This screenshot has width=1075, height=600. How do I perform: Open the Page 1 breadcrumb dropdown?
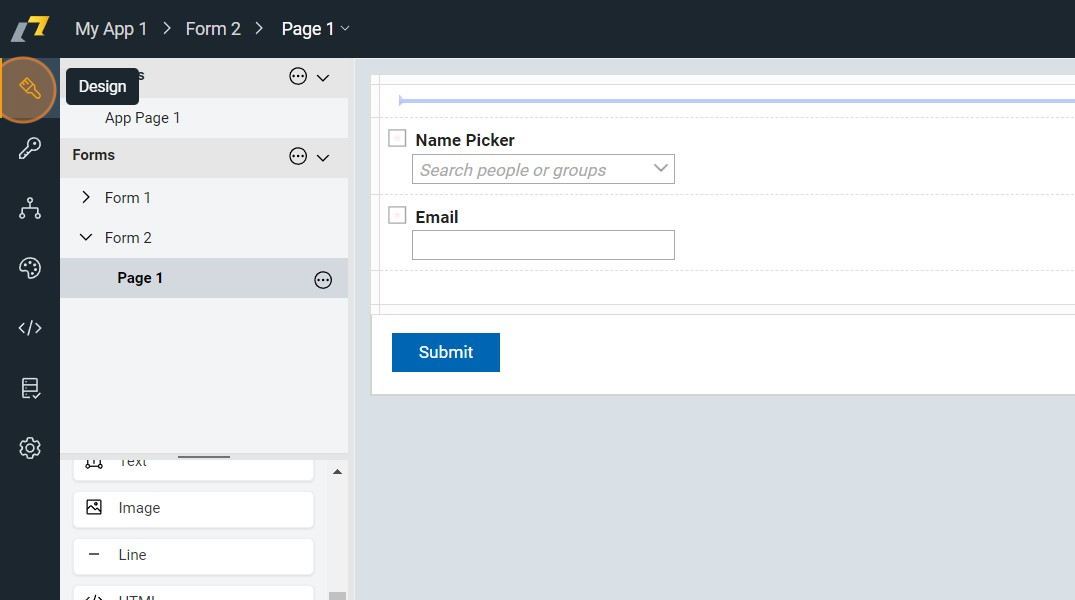(345, 29)
